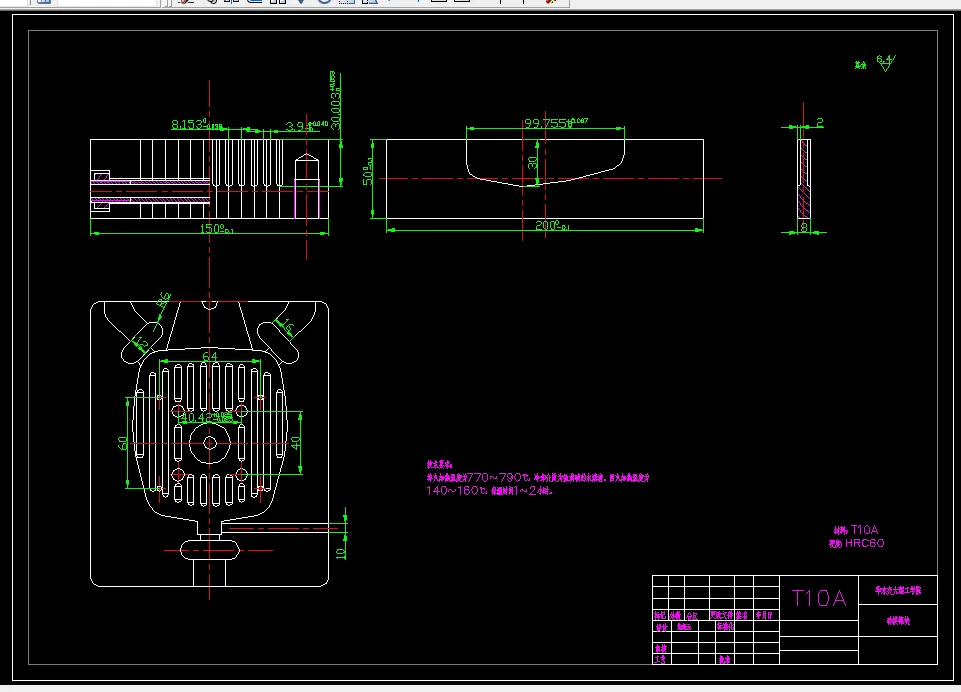Image resolution: width=961 pixels, height=692 pixels.
Task: Click the vertical 30.003 dimension text
Action: point(335,99)
